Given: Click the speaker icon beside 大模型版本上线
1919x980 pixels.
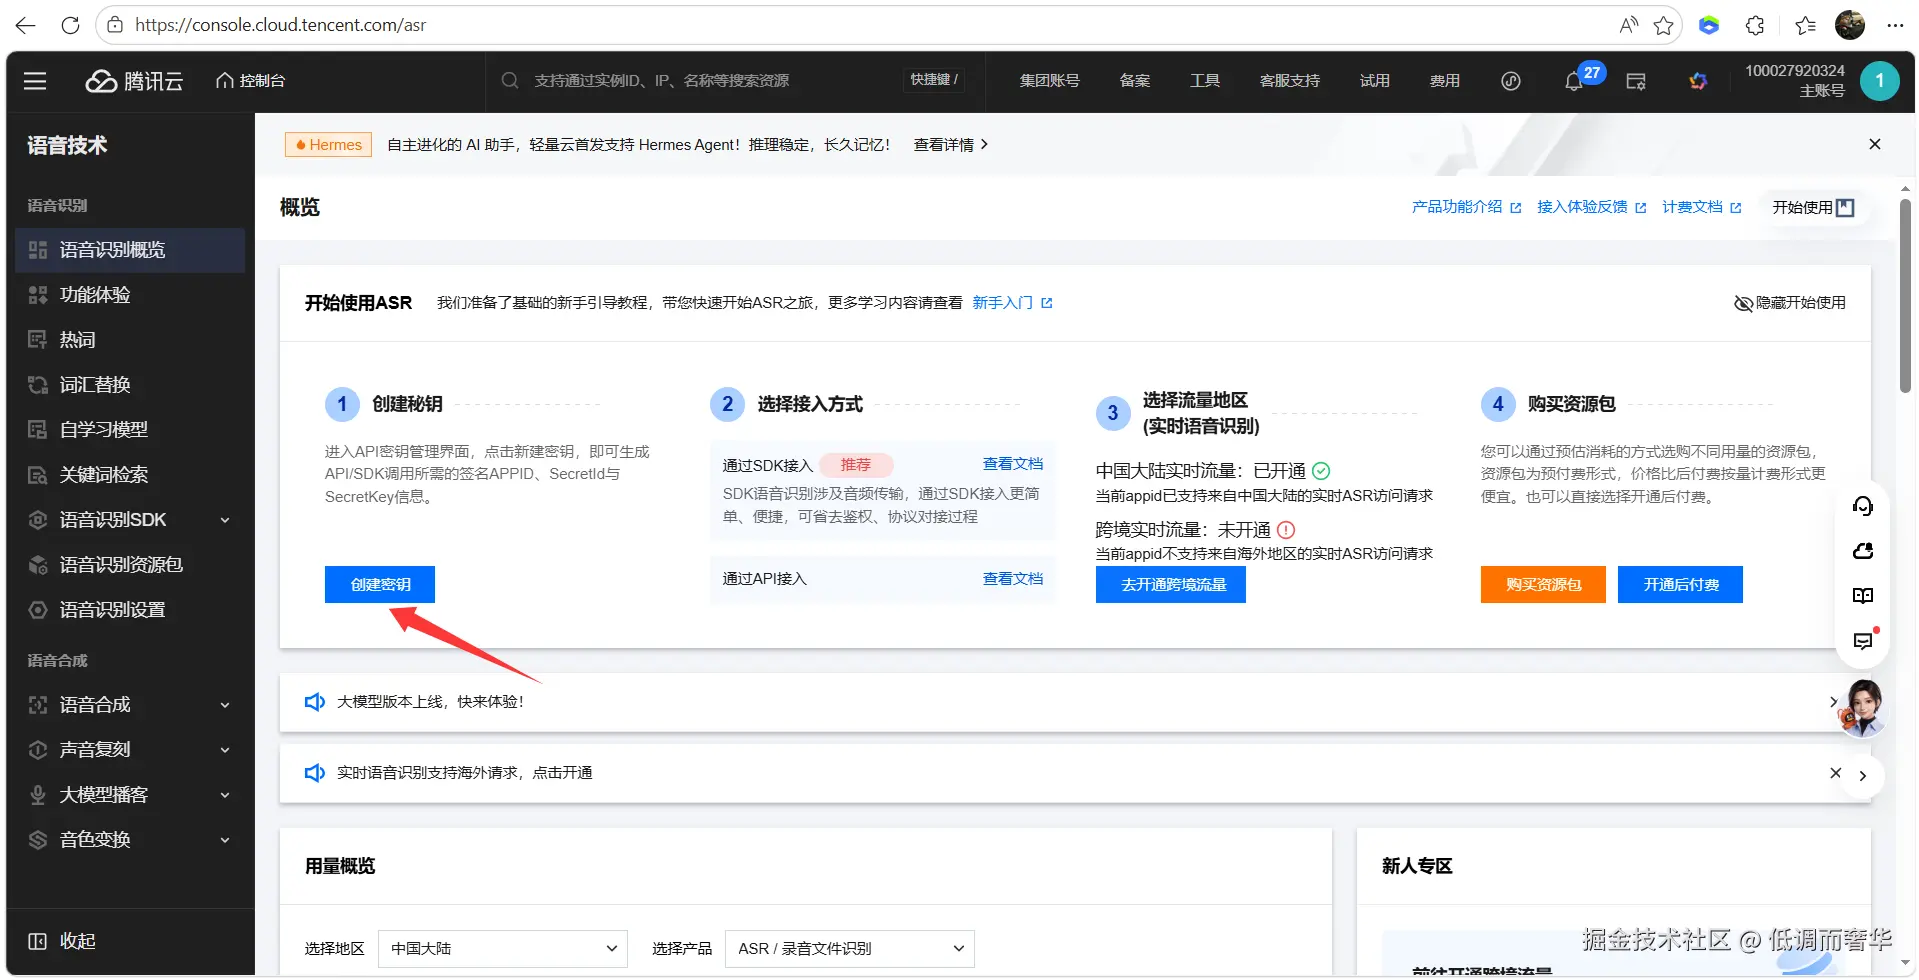Looking at the screenshot, I should 314,702.
